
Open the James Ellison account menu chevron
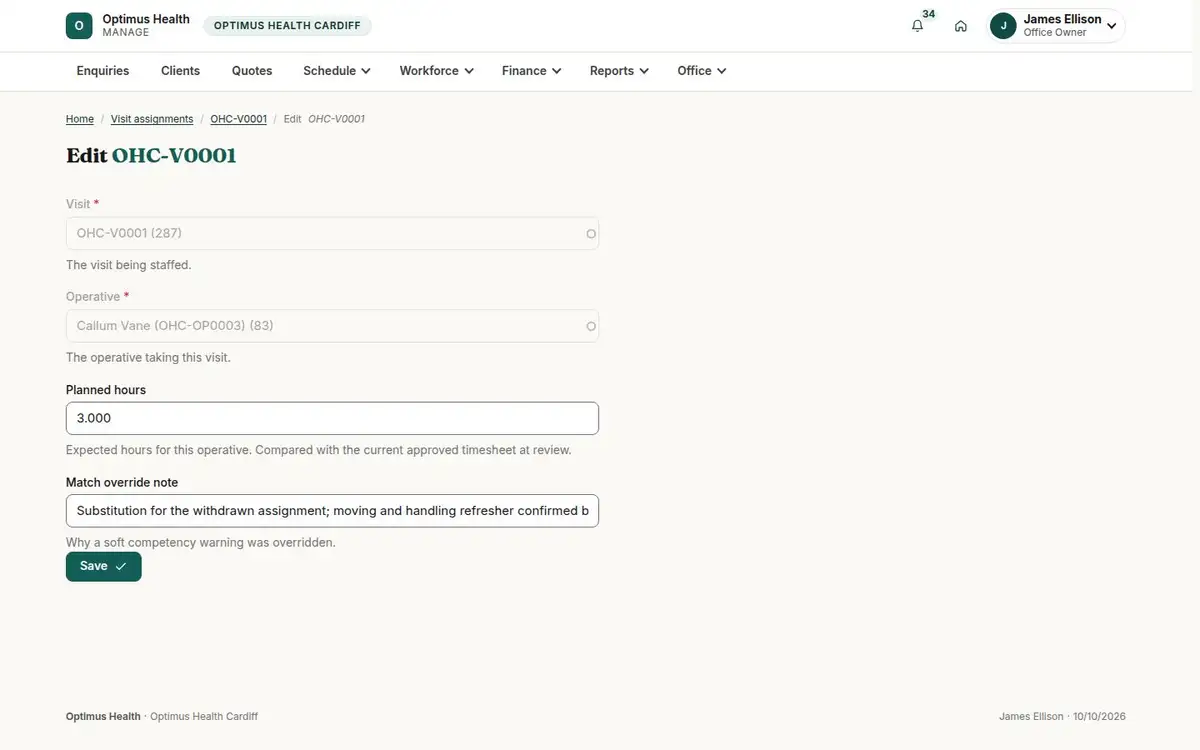point(1111,26)
